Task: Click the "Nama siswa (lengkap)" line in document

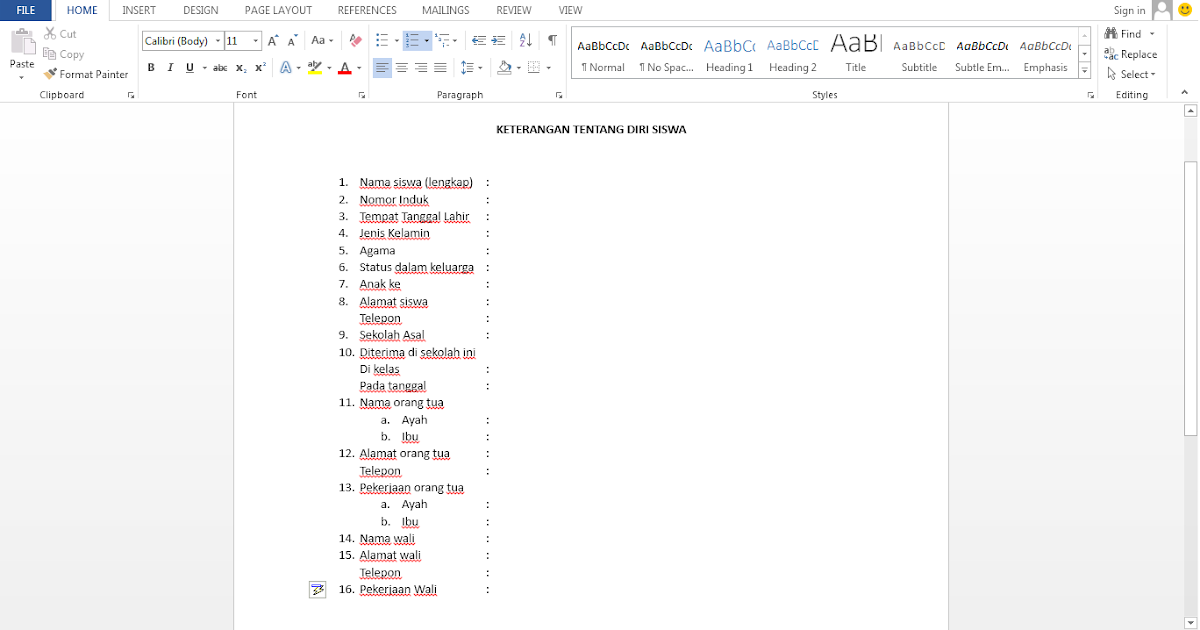Action: click(416, 182)
